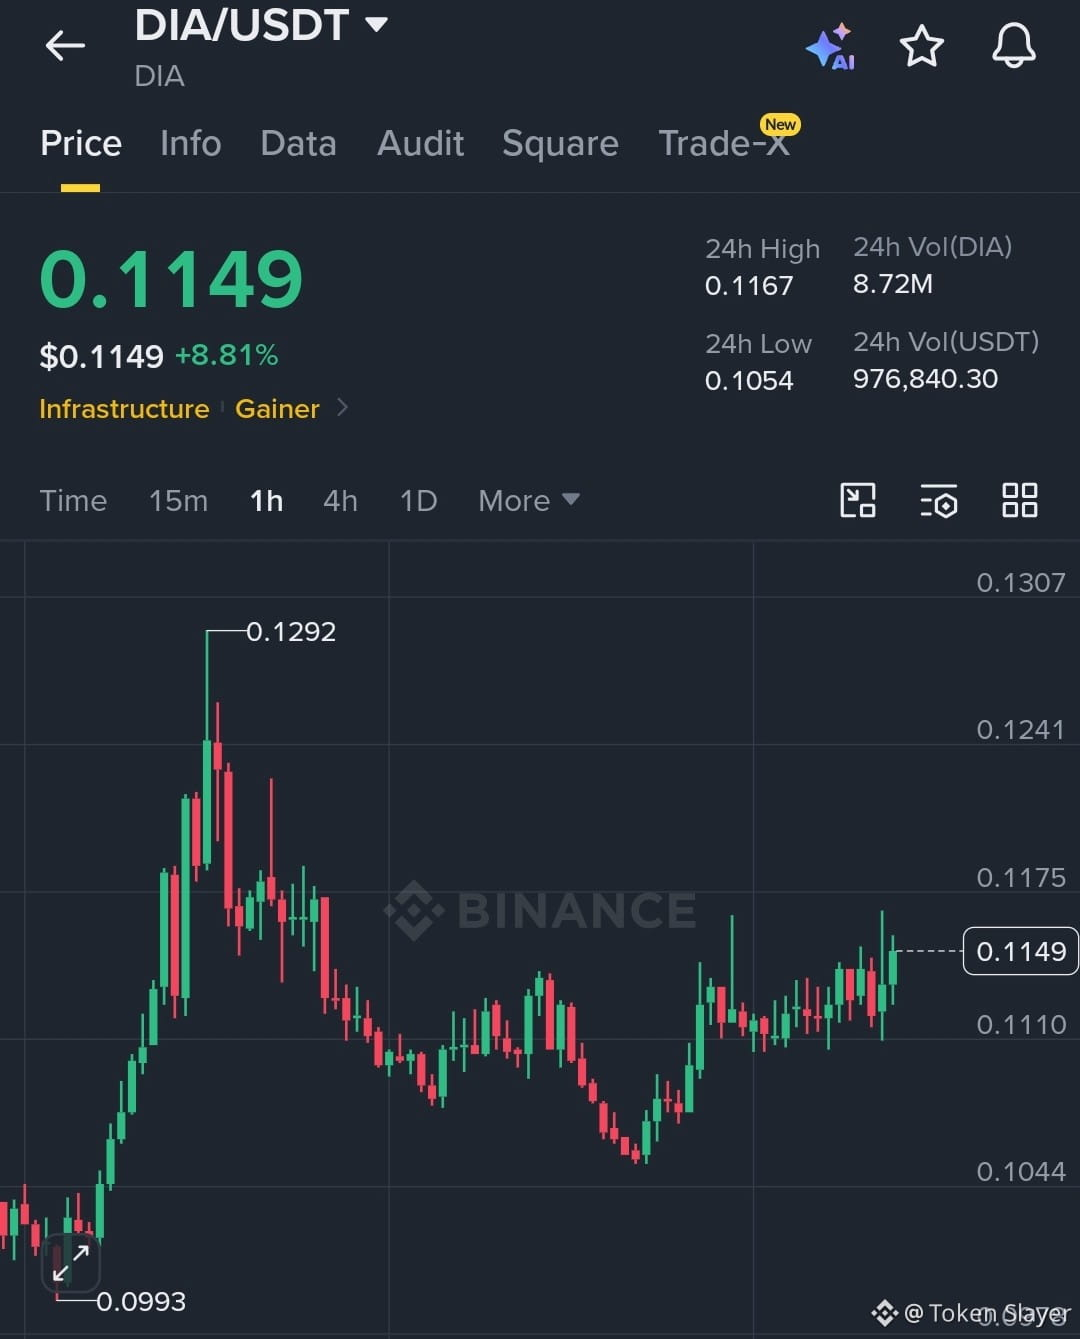Viewport: 1080px width, 1339px height.
Task: Tap the 0.1292 high marker on the chart
Action: 291,631
